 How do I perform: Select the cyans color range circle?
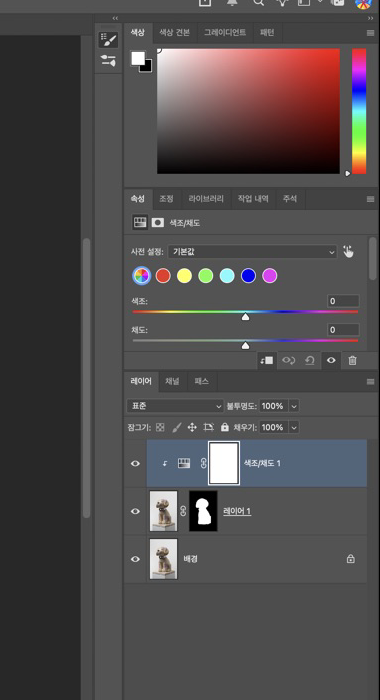tap(227, 275)
